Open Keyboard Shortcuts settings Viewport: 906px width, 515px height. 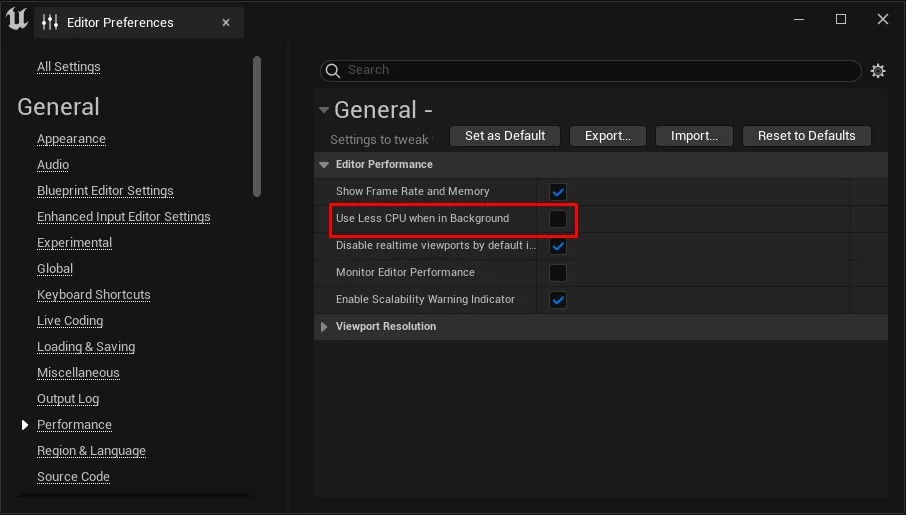[94, 295]
